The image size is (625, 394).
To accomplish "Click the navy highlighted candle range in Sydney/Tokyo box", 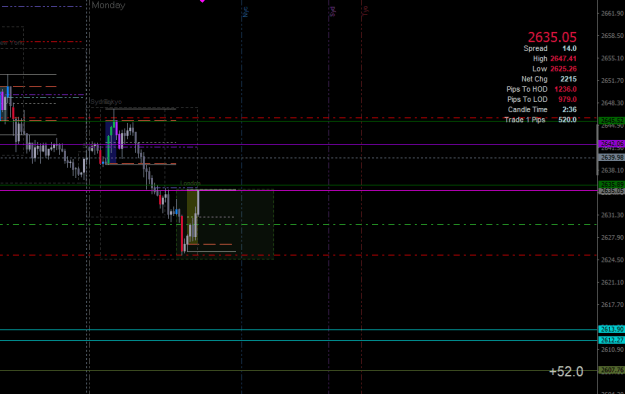I will tap(111, 142).
